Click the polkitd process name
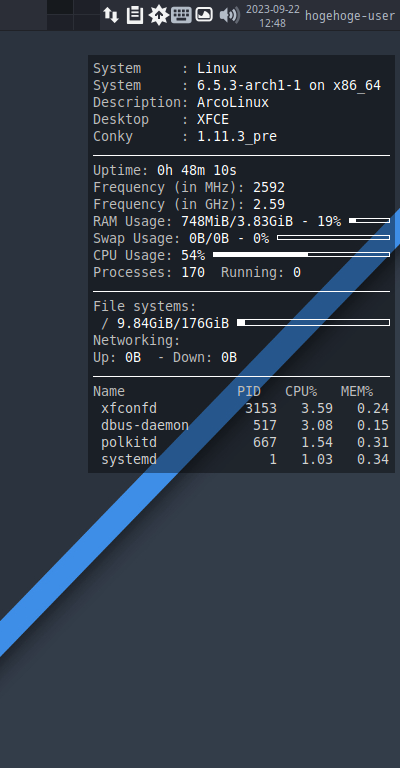This screenshot has width=400, height=768. pos(129,442)
